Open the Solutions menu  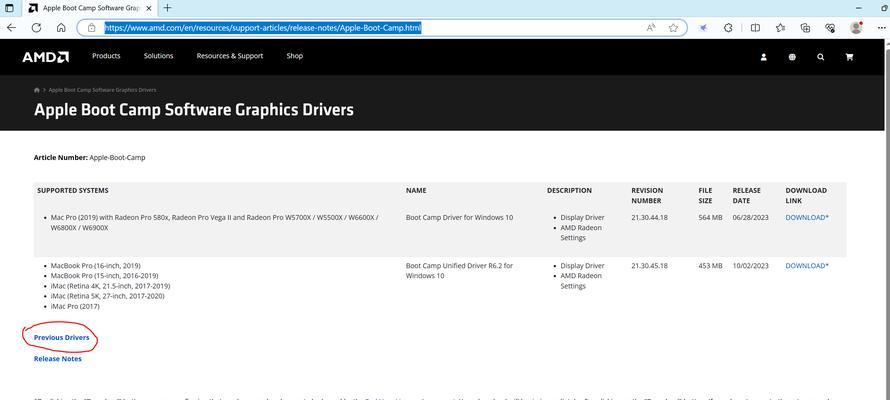click(158, 56)
